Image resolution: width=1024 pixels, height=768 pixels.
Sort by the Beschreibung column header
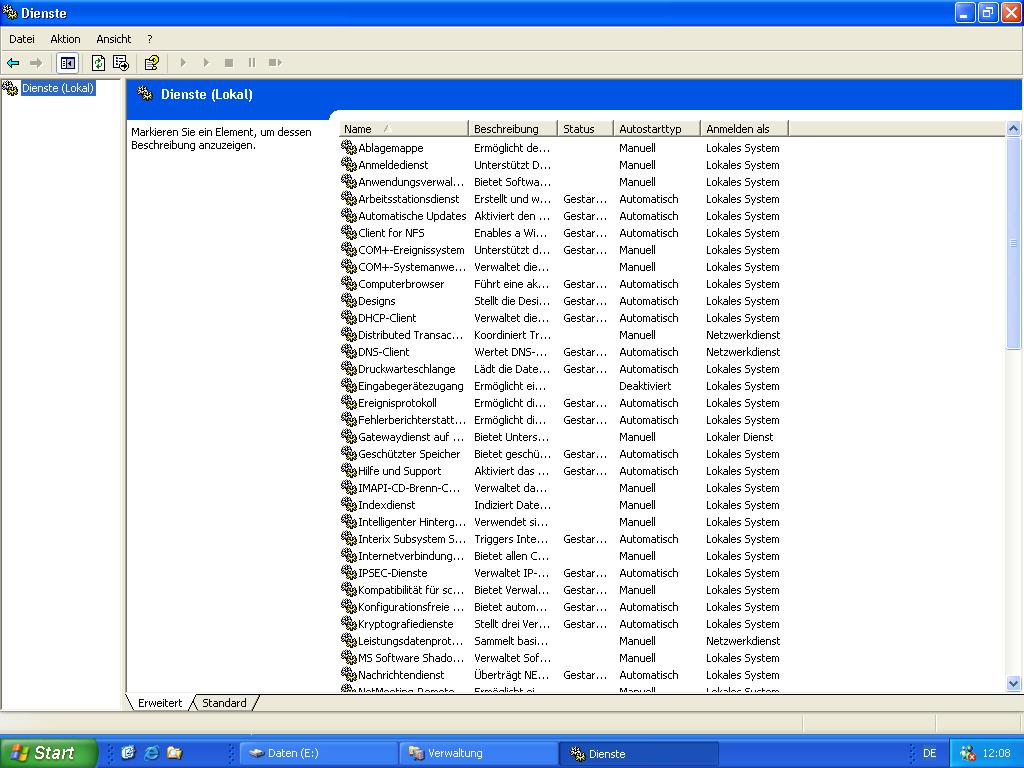point(513,129)
